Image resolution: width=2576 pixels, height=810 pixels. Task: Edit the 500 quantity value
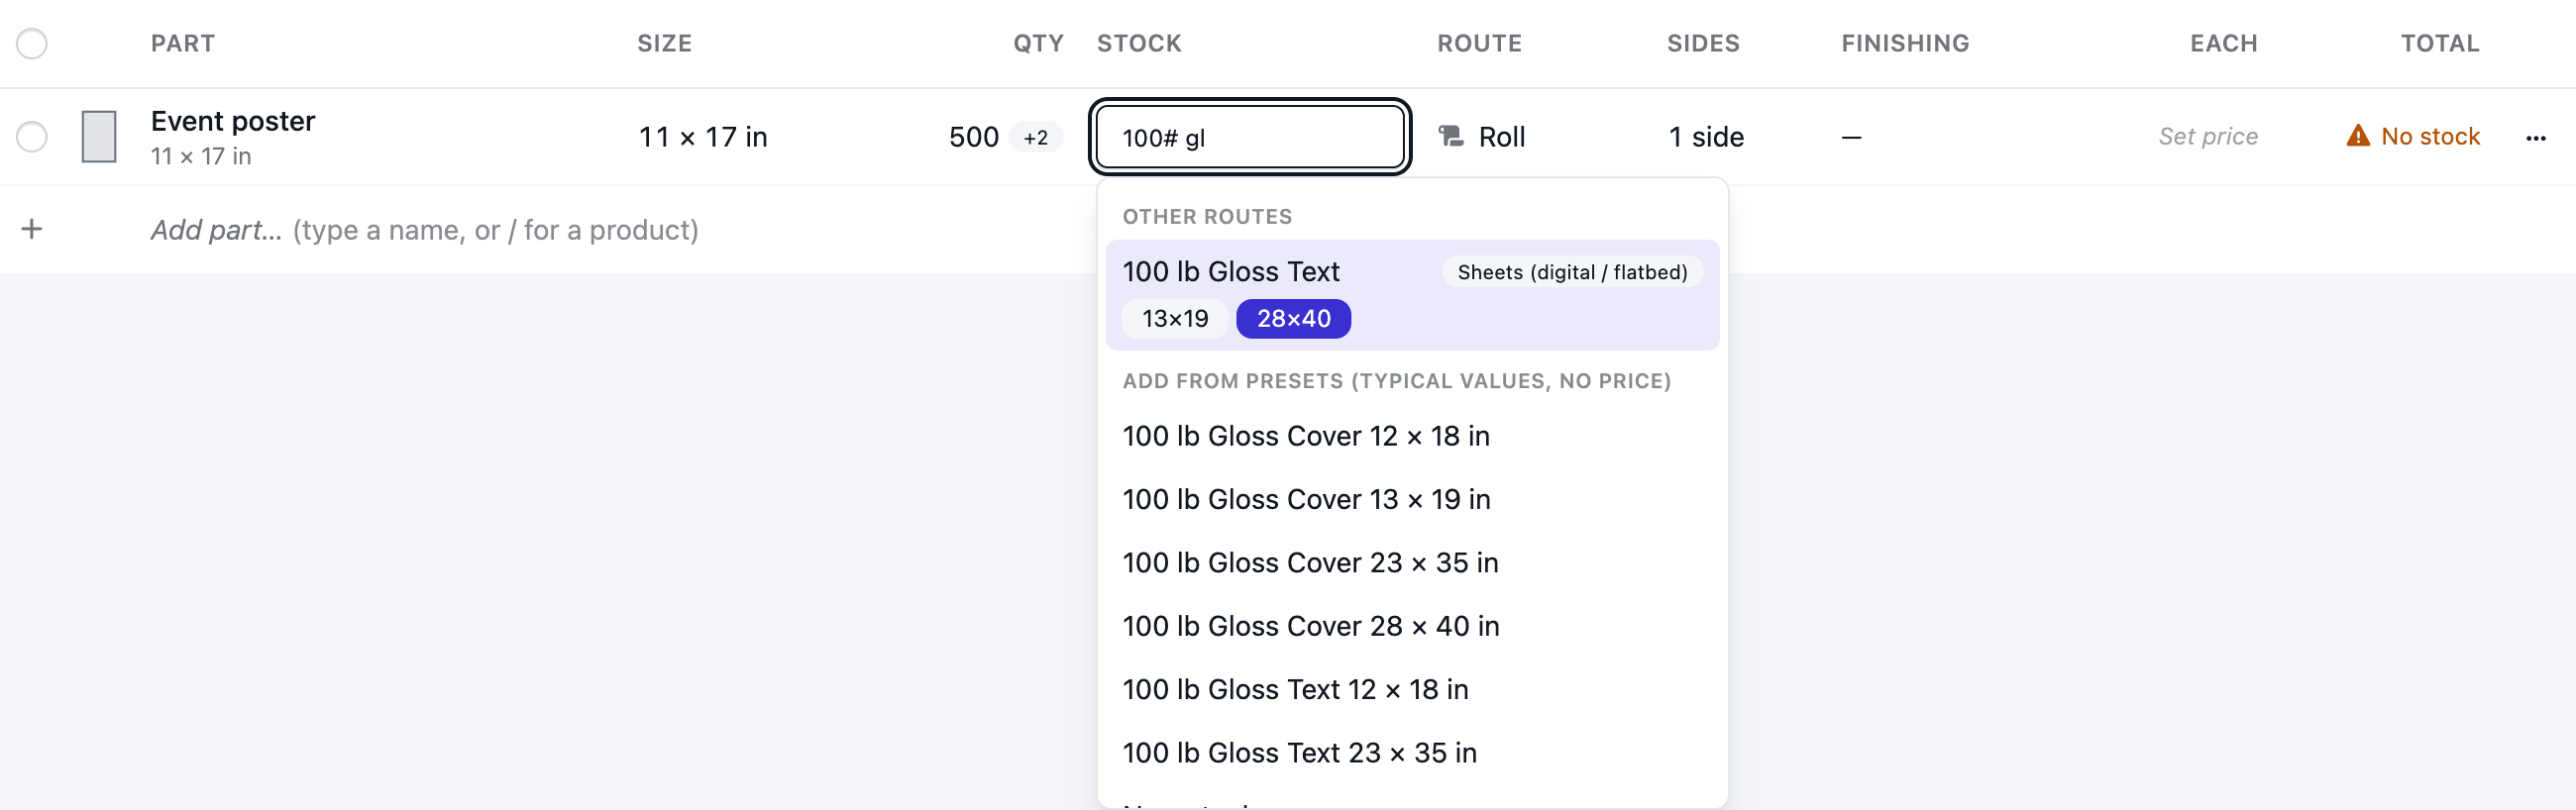pyautogui.click(x=973, y=137)
